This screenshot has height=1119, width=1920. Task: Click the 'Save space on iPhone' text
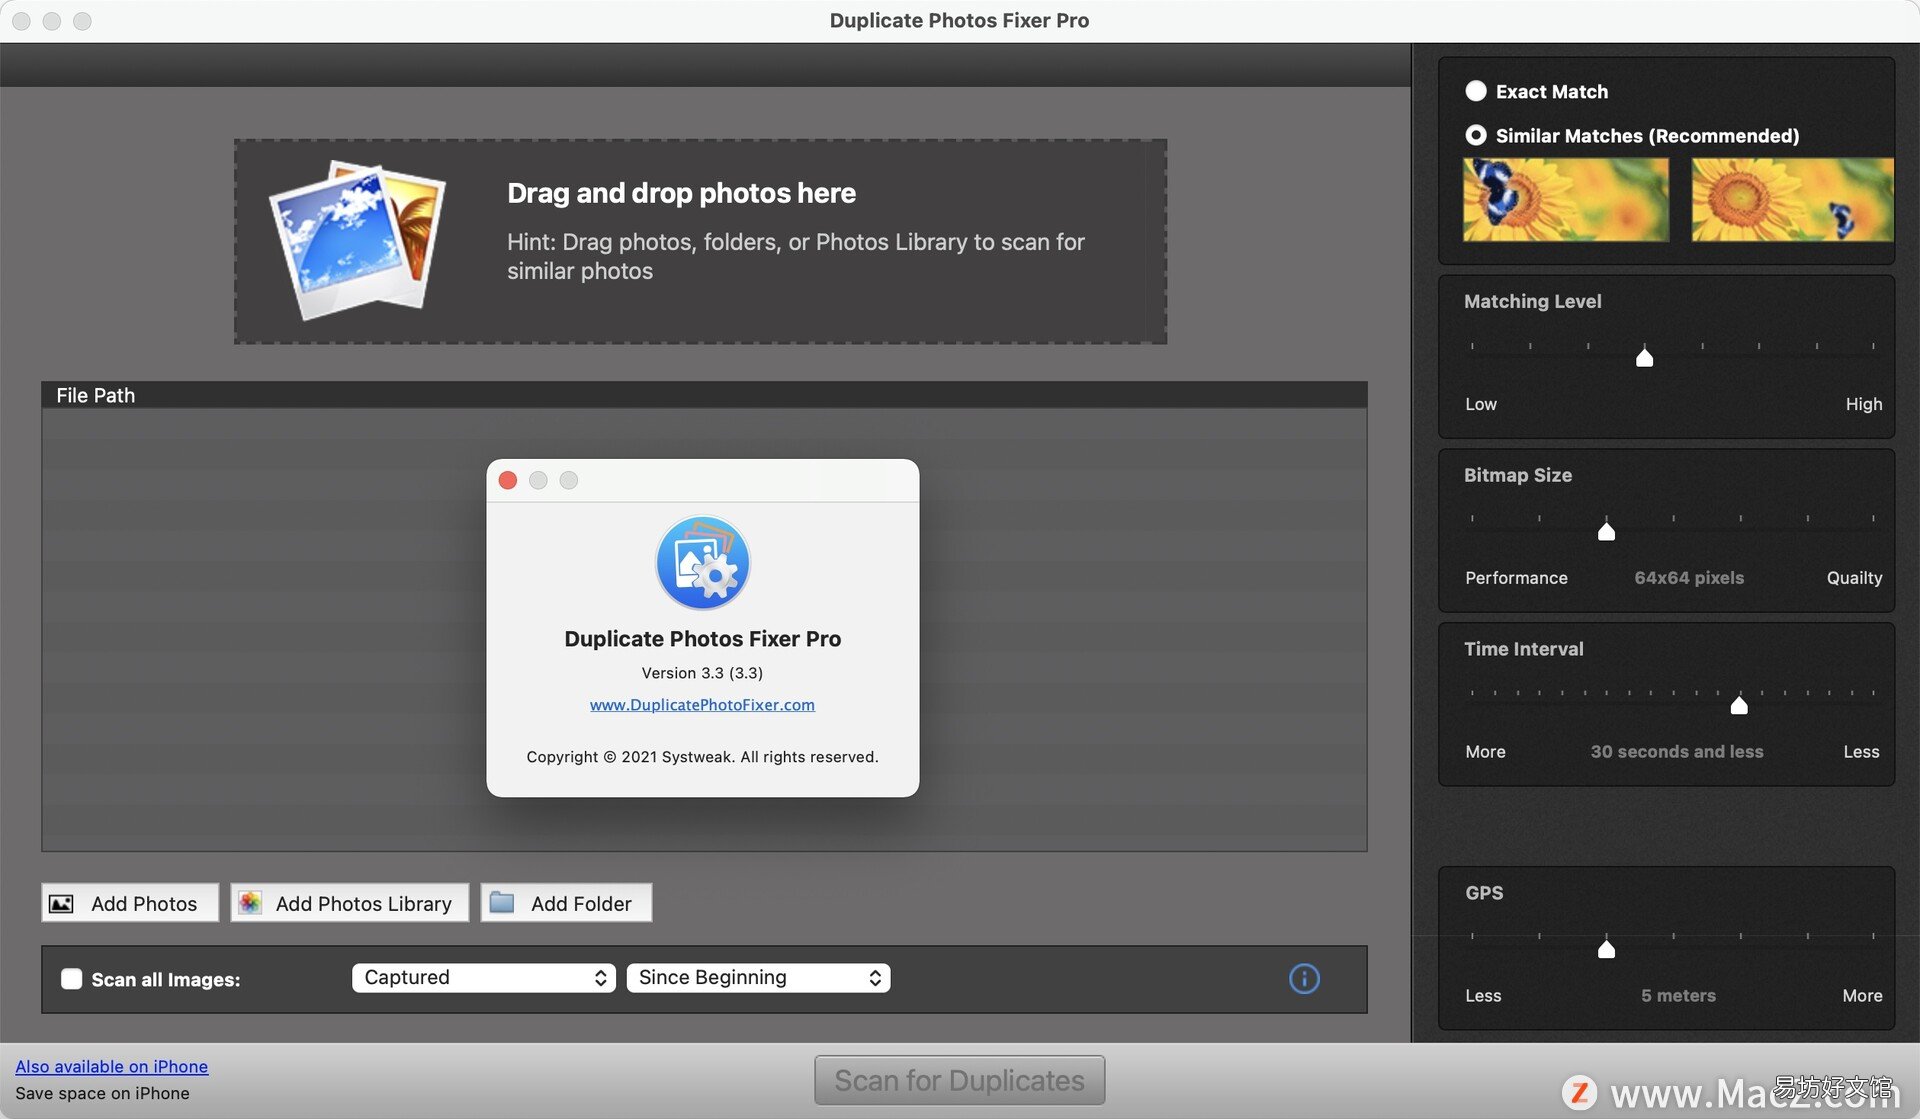click(102, 1094)
